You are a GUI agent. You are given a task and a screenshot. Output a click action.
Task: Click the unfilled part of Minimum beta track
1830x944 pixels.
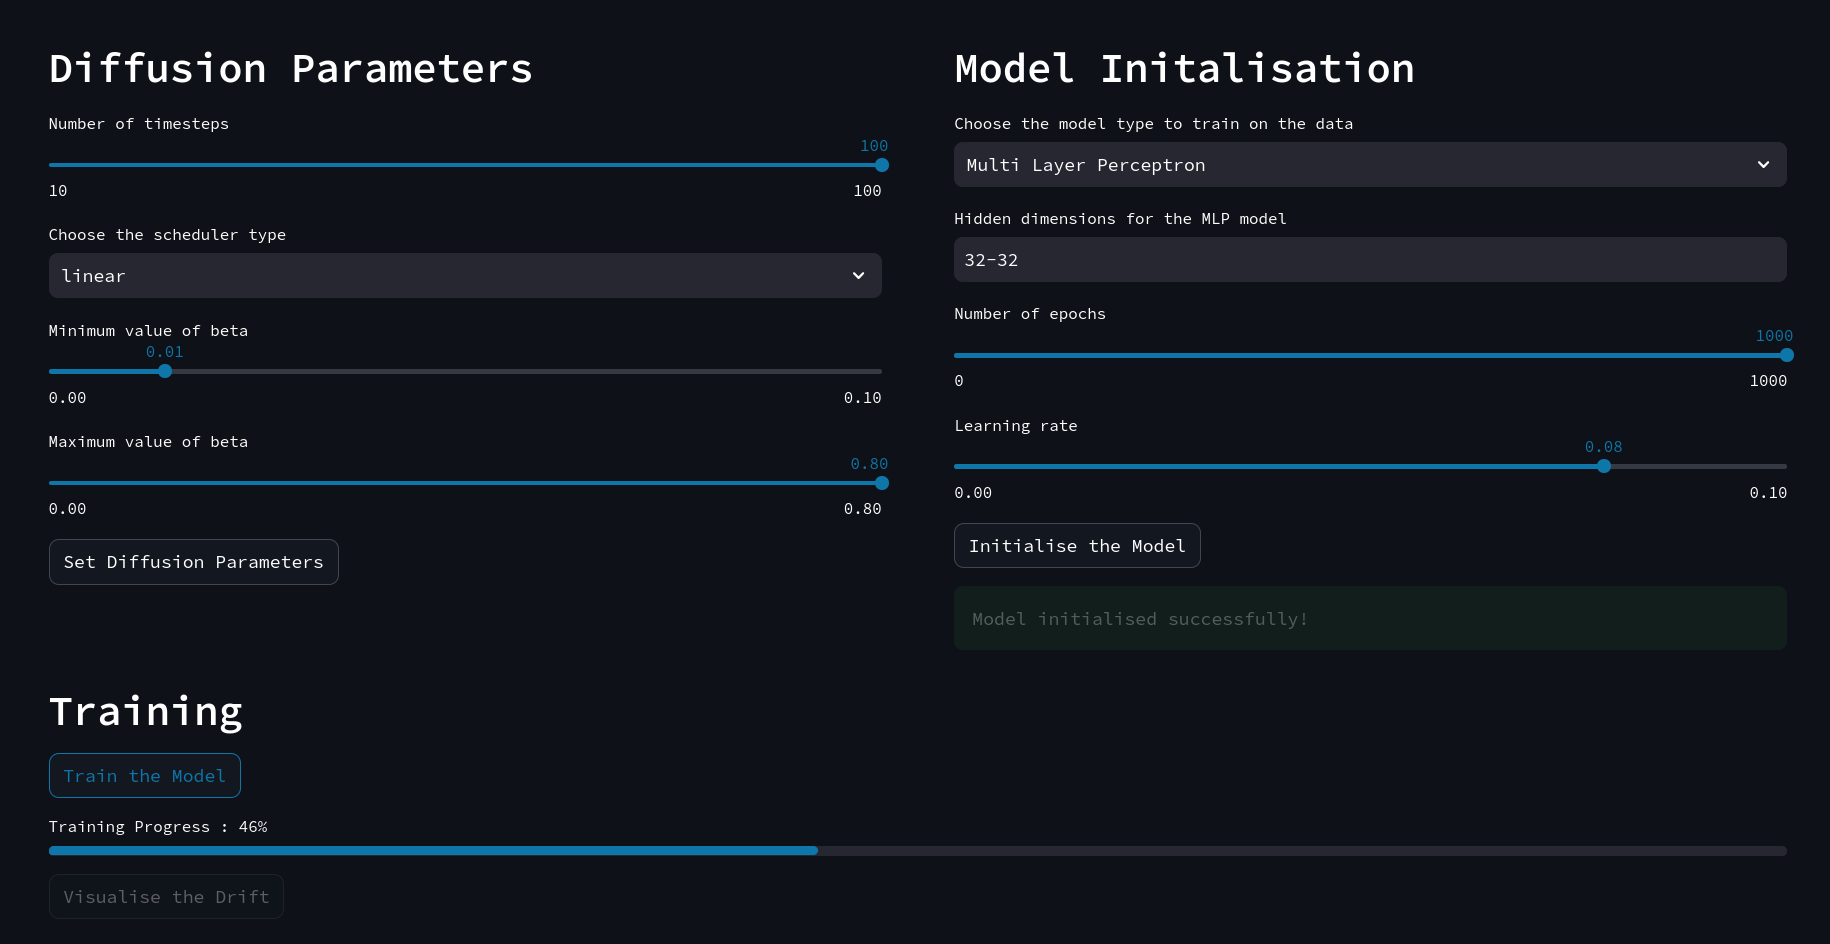[520, 372]
